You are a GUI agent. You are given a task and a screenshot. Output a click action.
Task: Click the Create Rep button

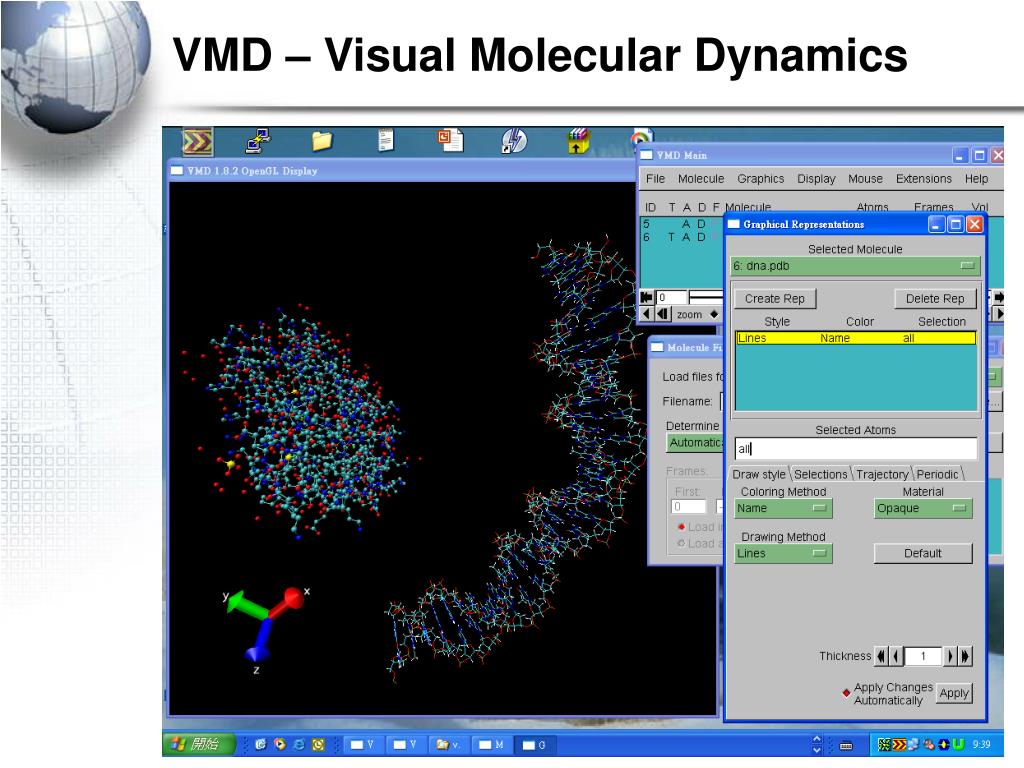click(775, 298)
